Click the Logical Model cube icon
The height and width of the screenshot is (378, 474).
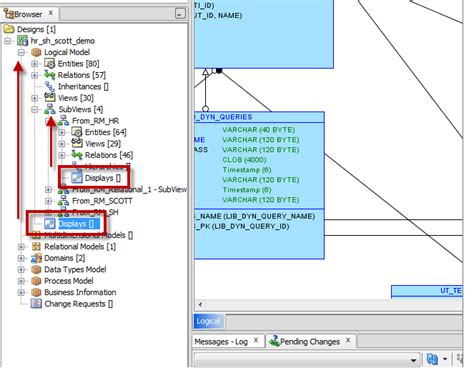36,52
